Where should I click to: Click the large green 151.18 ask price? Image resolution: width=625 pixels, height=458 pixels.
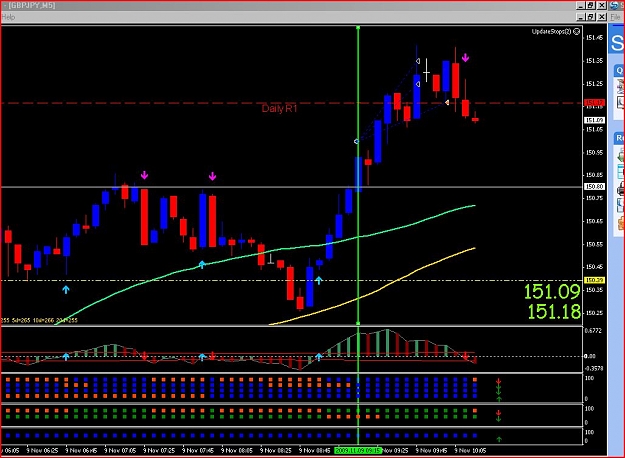[554, 312]
